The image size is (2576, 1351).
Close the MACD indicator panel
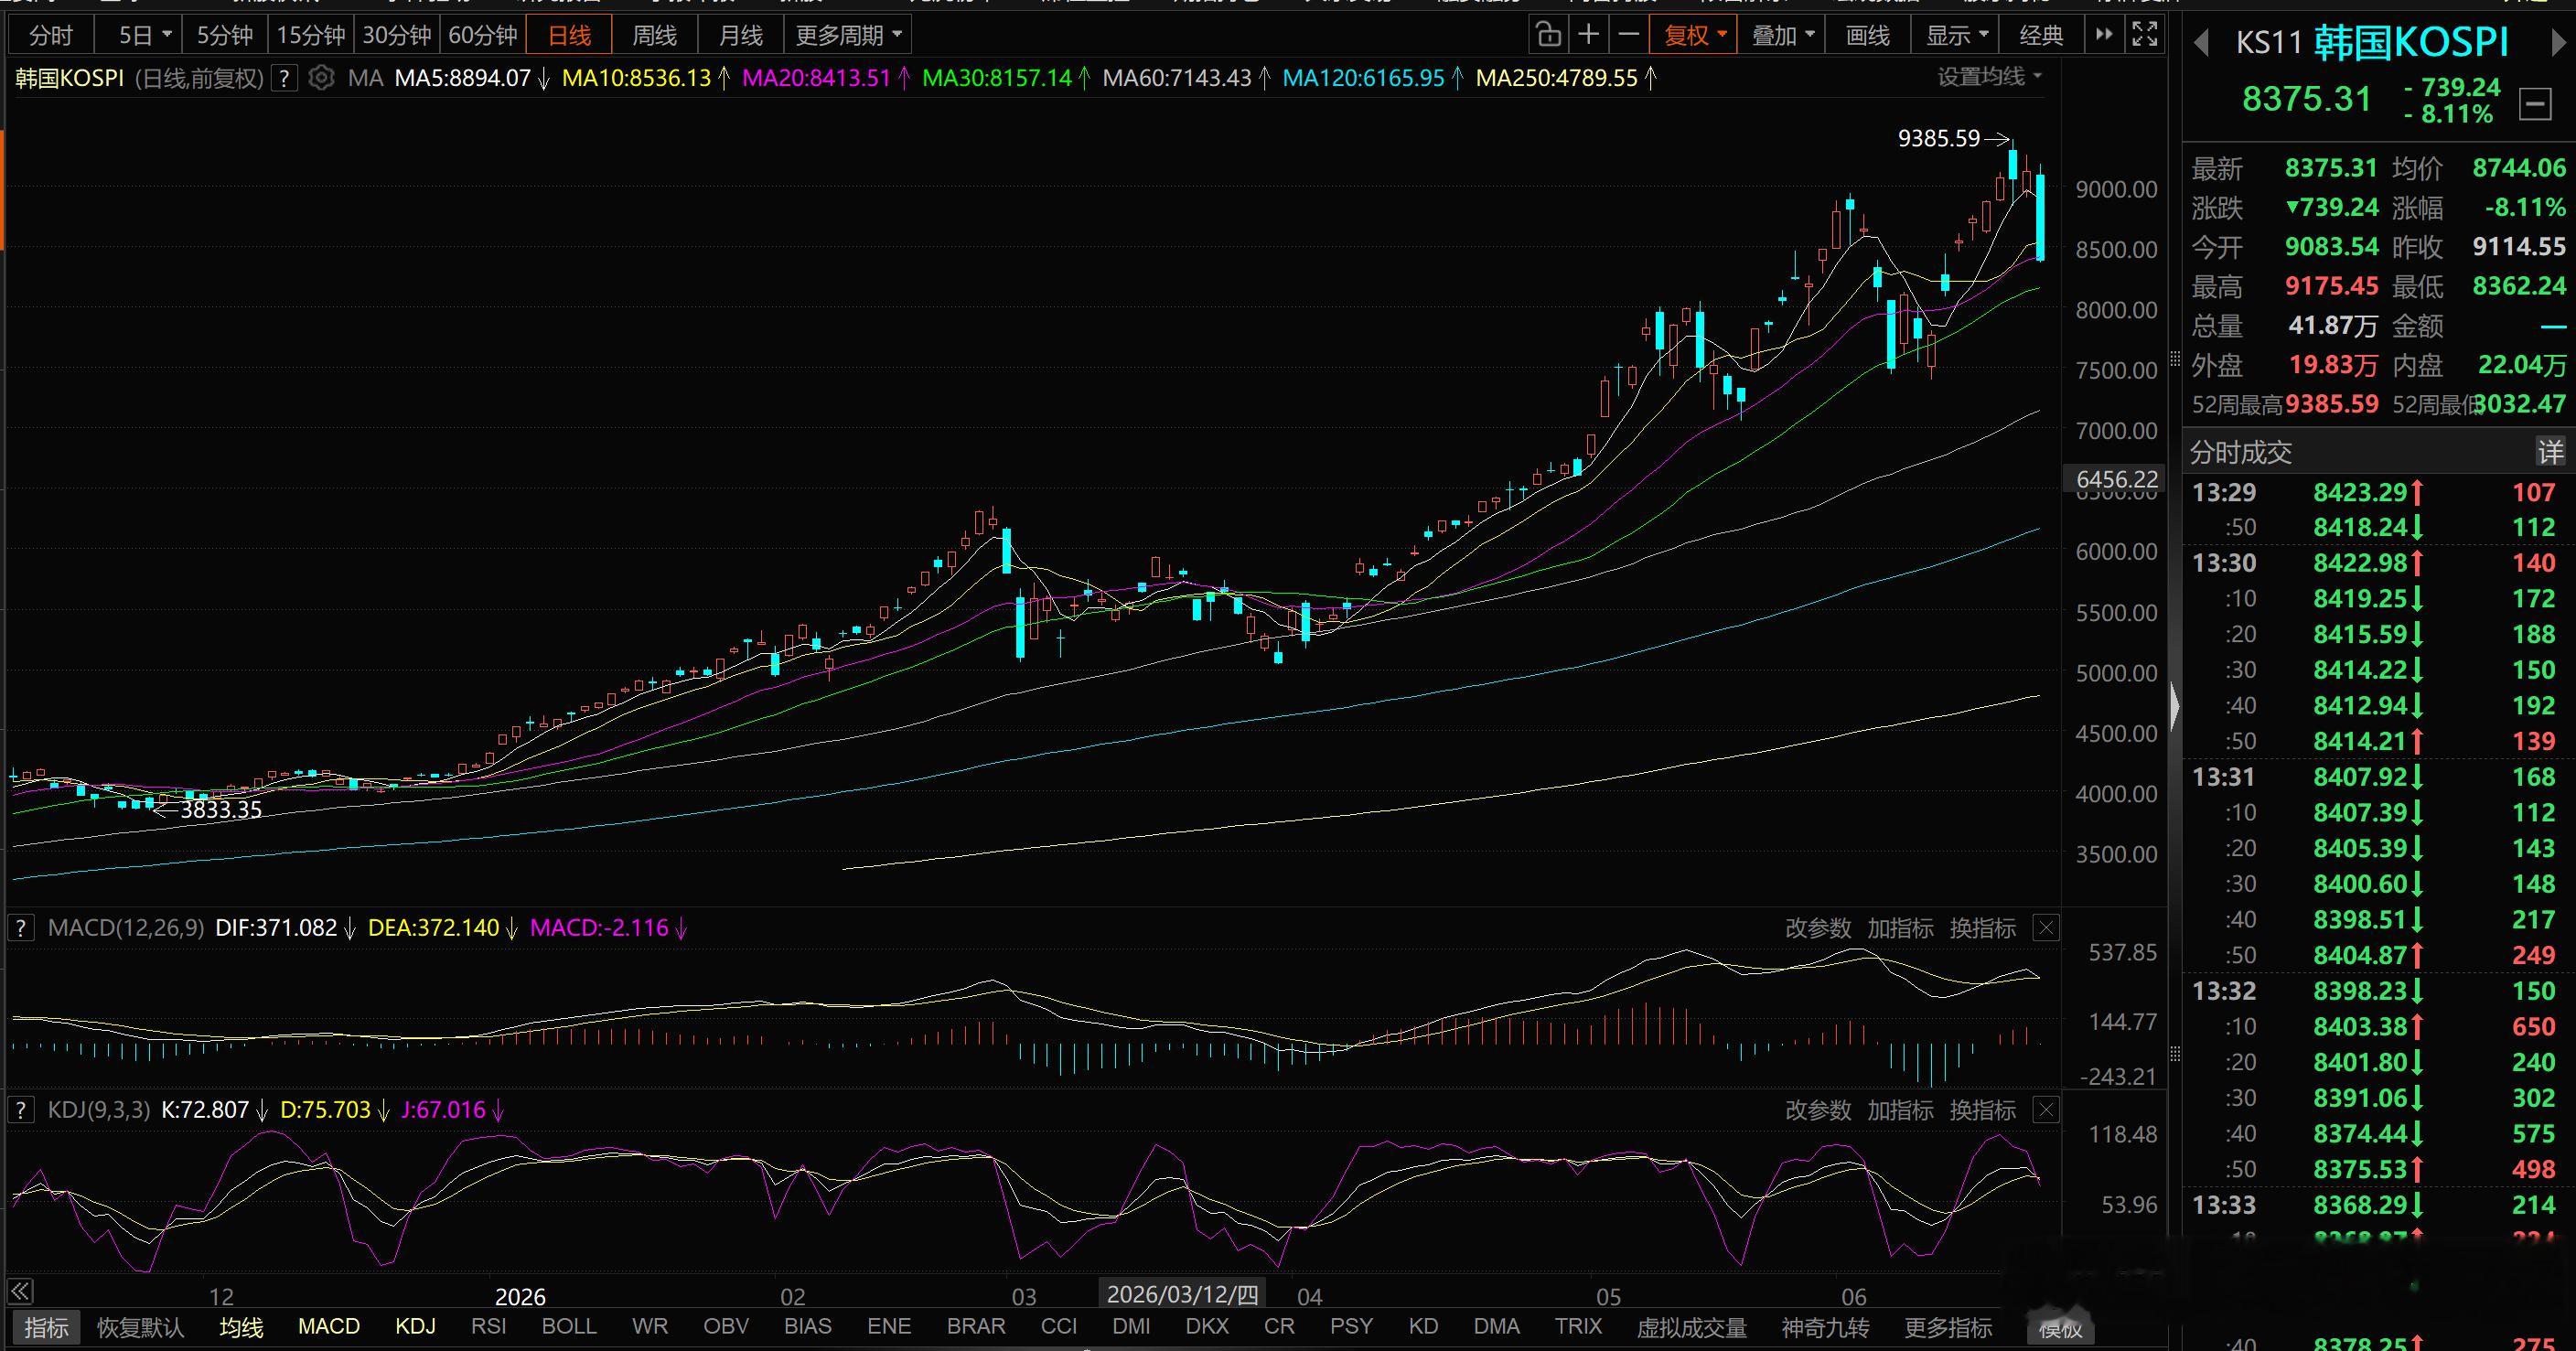pos(2046,928)
